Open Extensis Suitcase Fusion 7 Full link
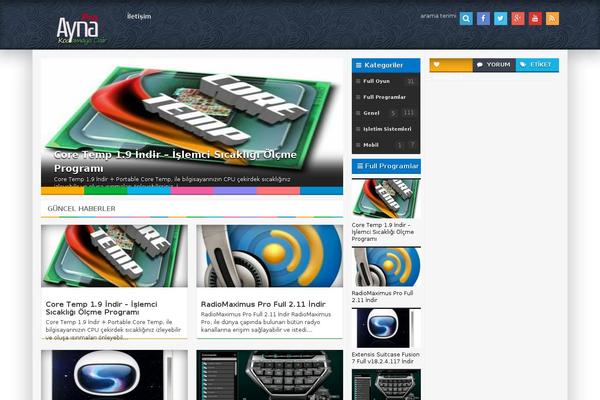Screen dimensions: 600x400 [385, 358]
